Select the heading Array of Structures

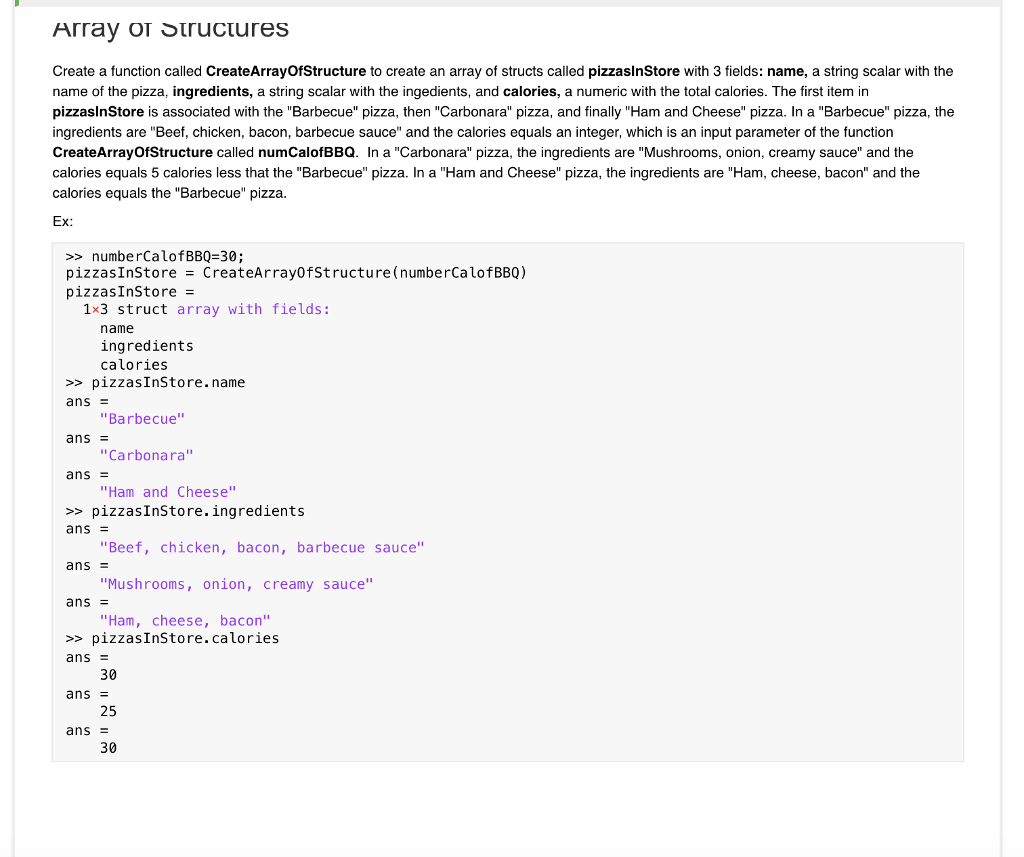[x=169, y=28]
